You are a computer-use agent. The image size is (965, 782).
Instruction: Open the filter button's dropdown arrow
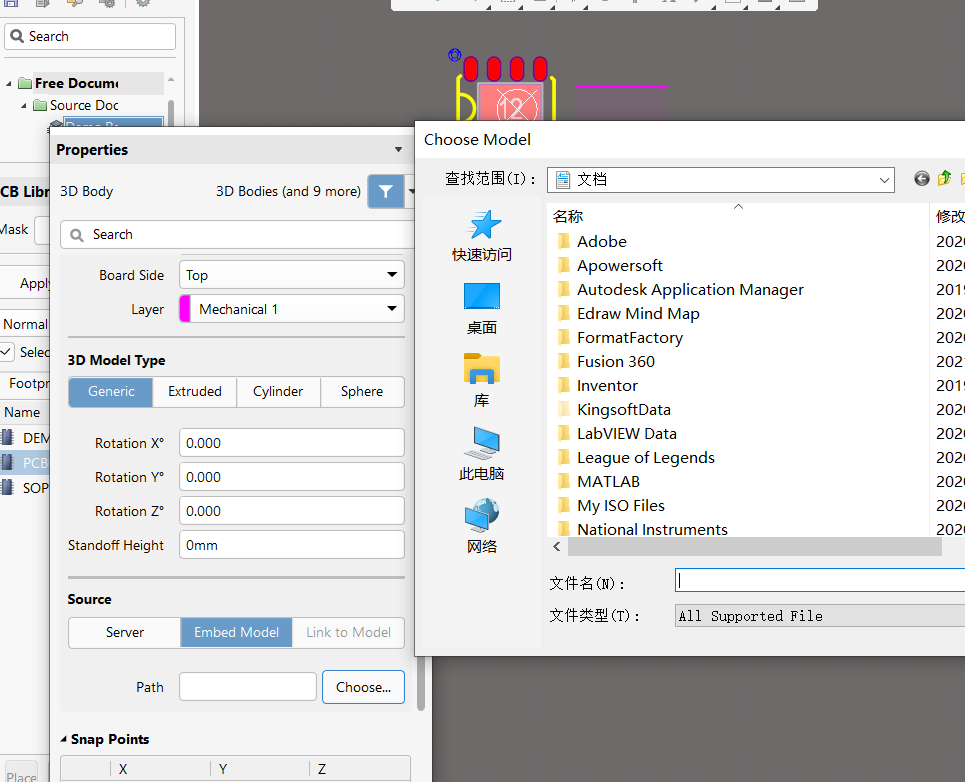[x=411, y=191]
